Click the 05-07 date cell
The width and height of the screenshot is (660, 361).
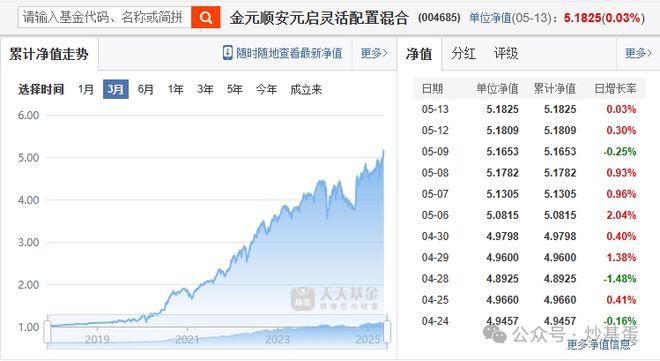click(435, 194)
